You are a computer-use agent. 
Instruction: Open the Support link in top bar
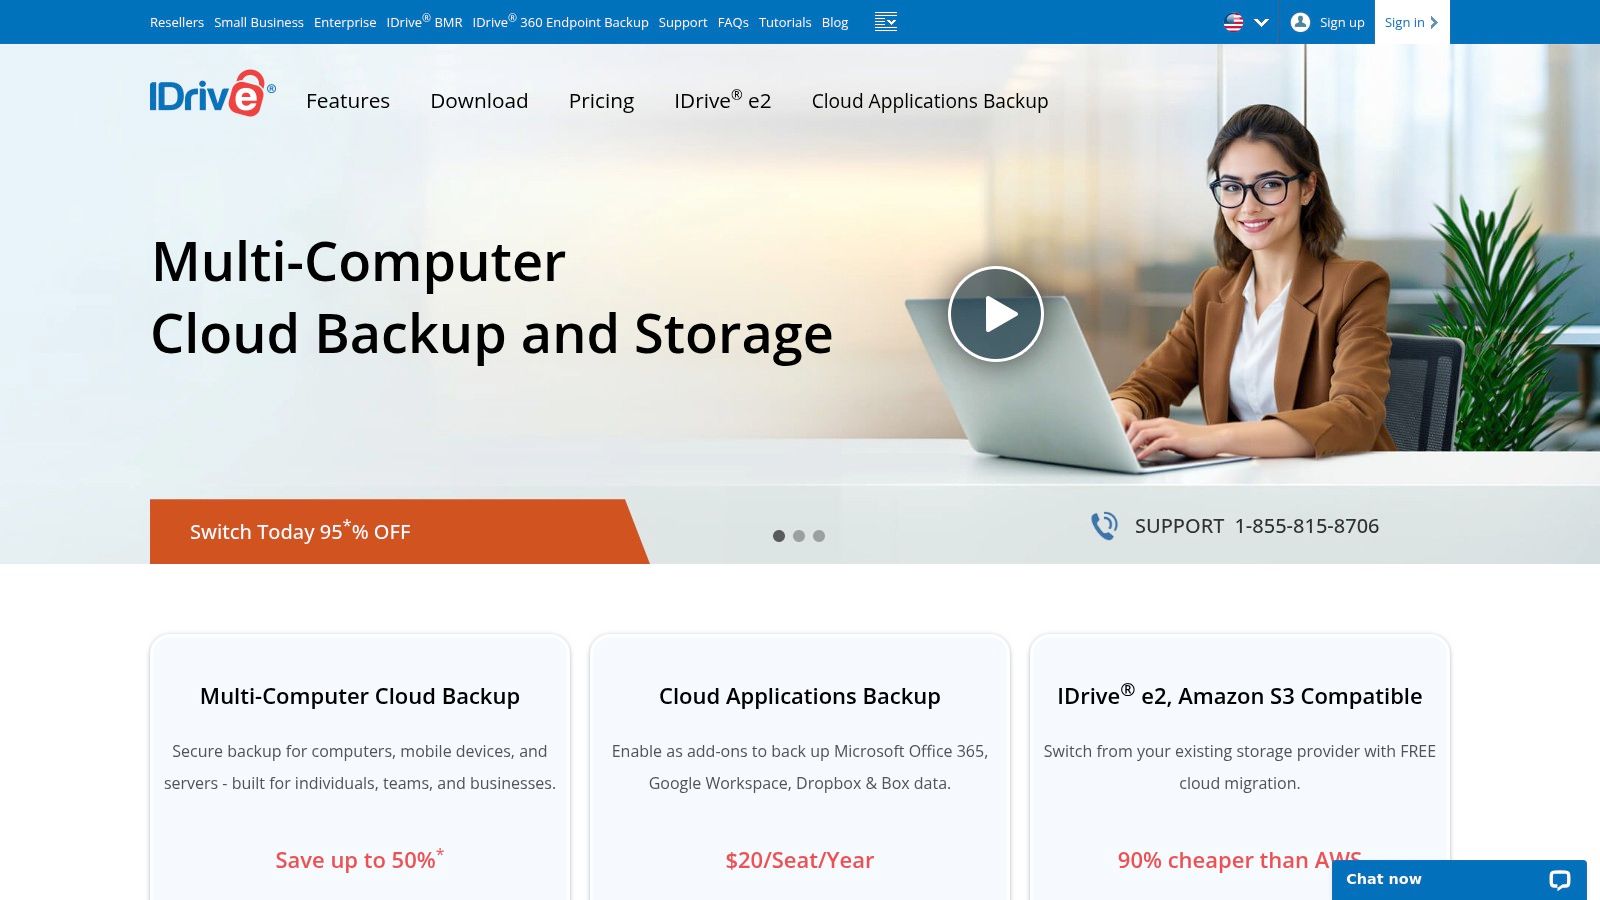[683, 22]
